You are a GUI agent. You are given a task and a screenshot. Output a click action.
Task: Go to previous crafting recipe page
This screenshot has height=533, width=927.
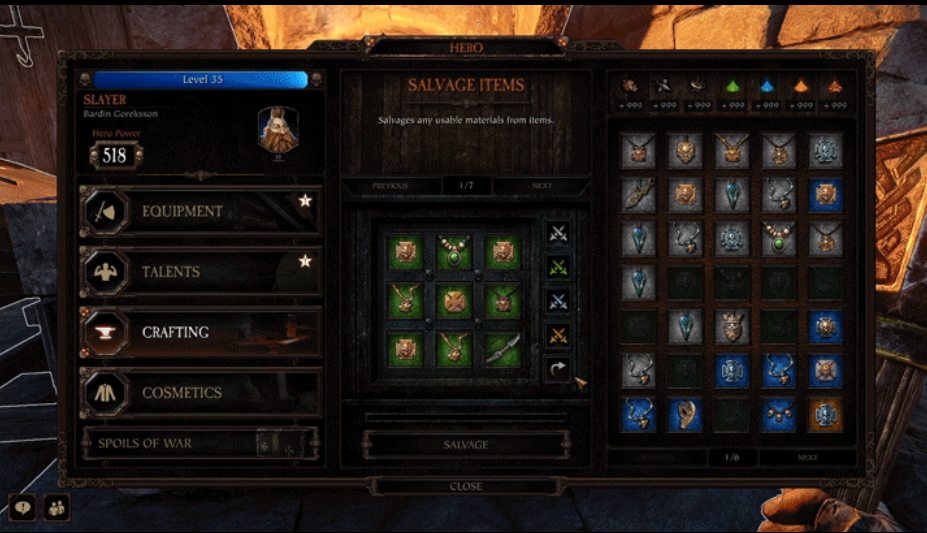pyautogui.click(x=390, y=186)
